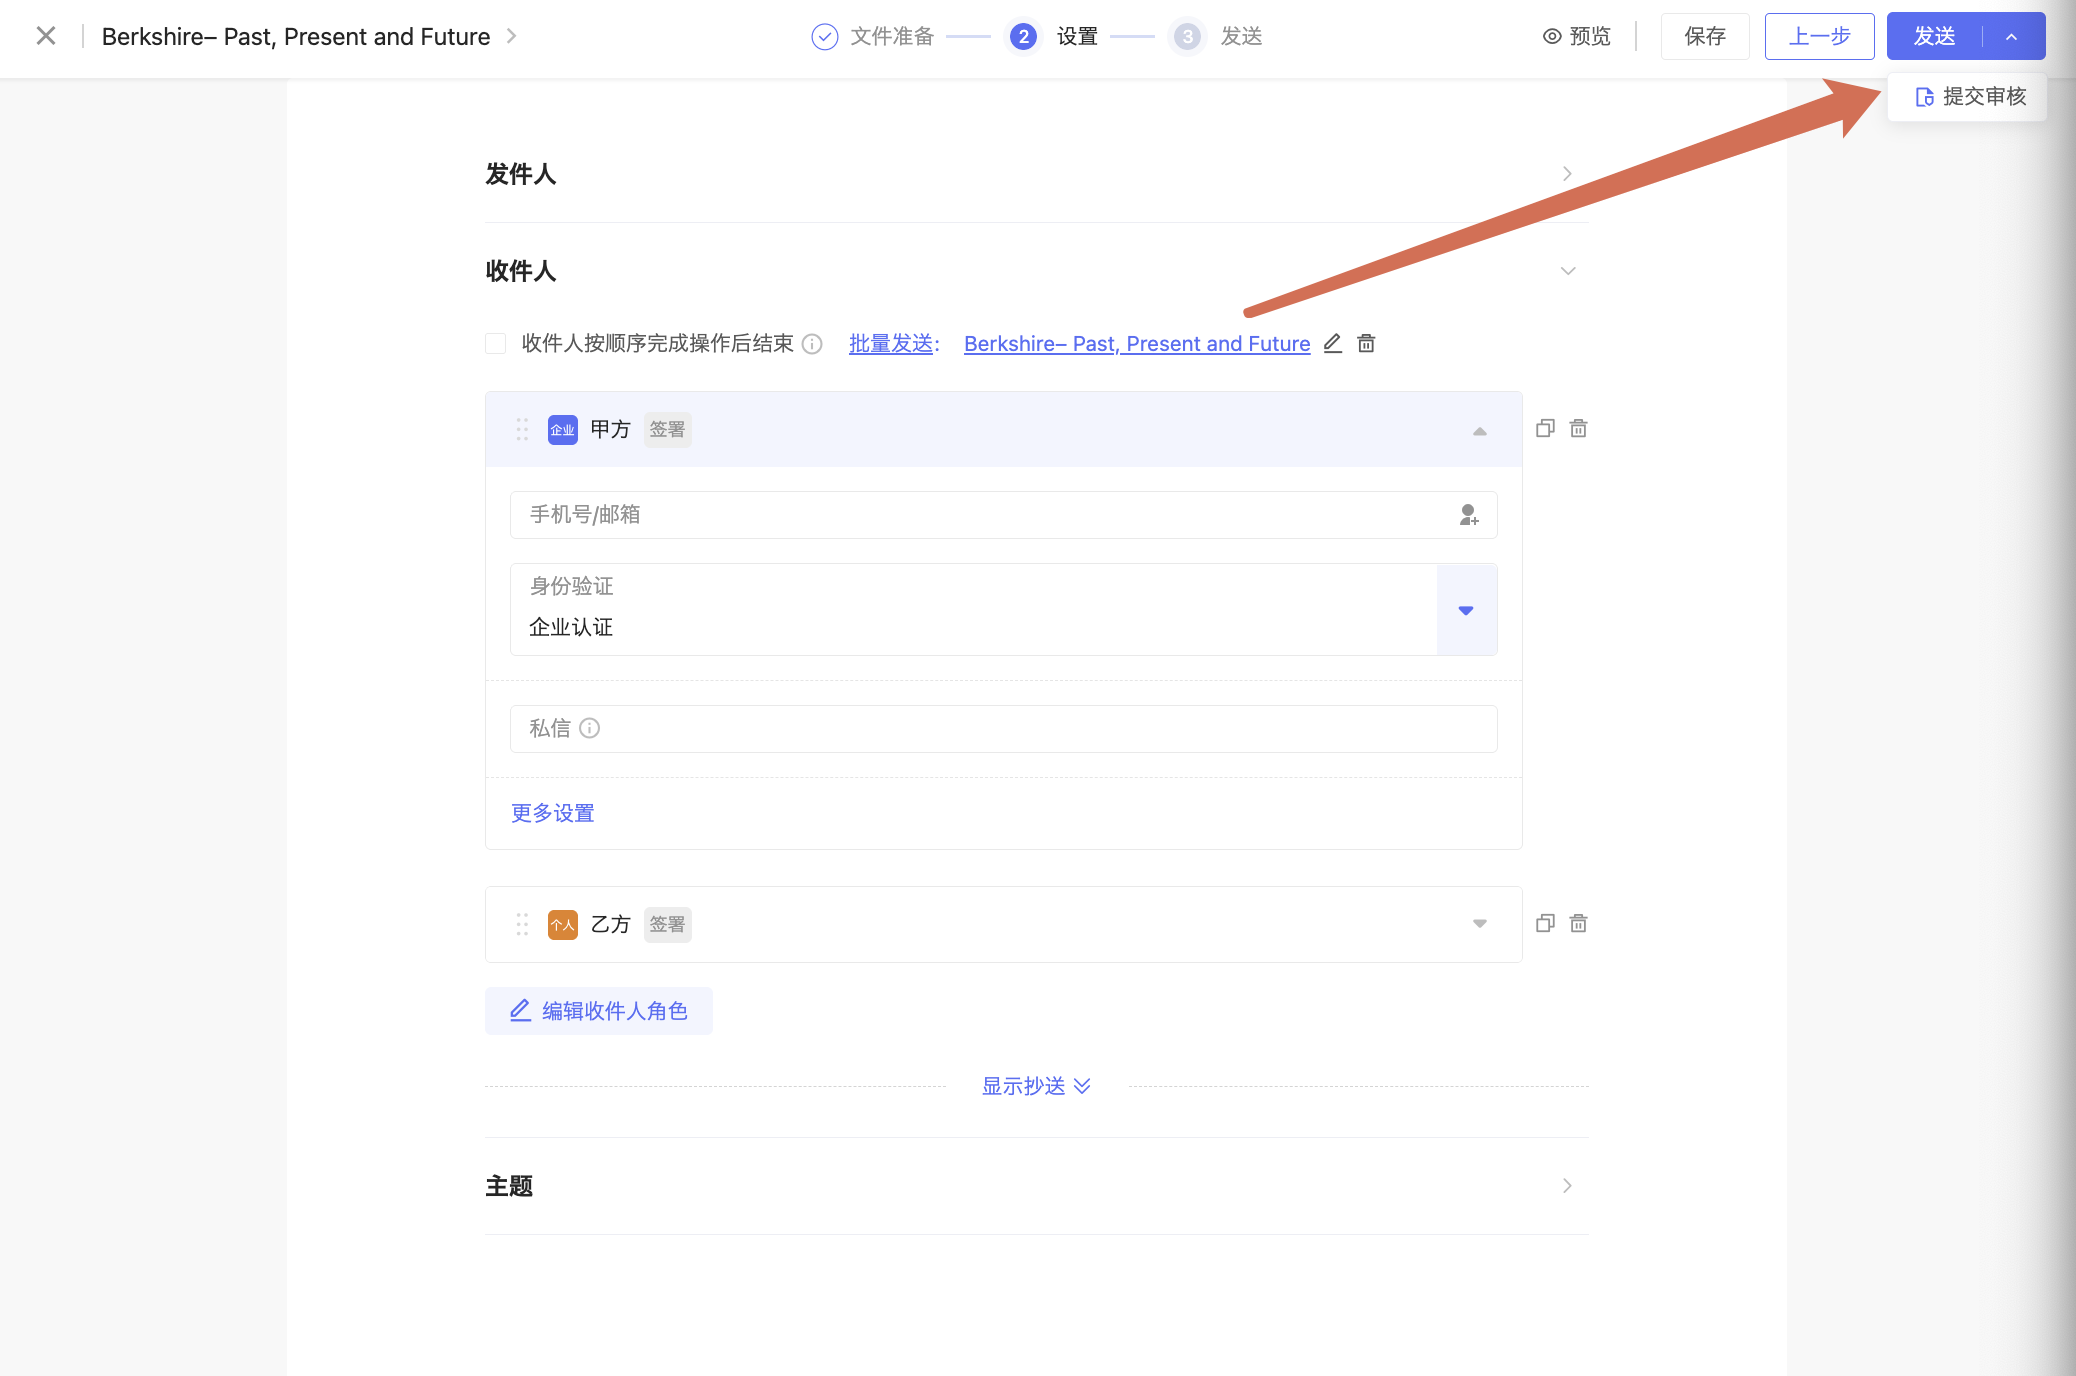
Task: Expand the 乙方 recipient card
Action: point(1479,924)
